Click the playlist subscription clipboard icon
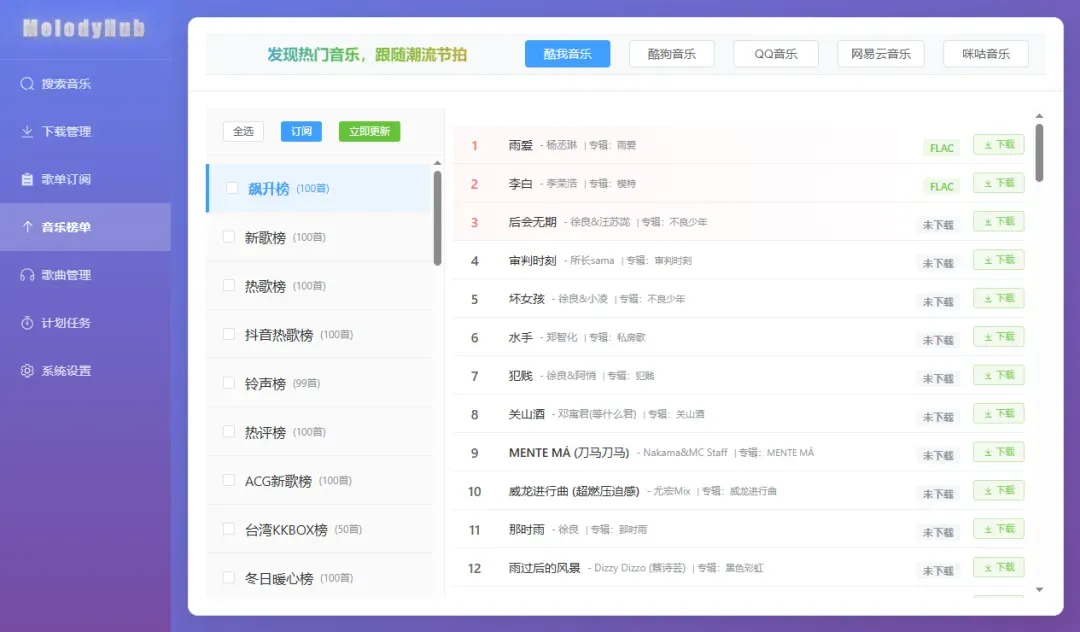The image size is (1080, 632). pos(27,180)
